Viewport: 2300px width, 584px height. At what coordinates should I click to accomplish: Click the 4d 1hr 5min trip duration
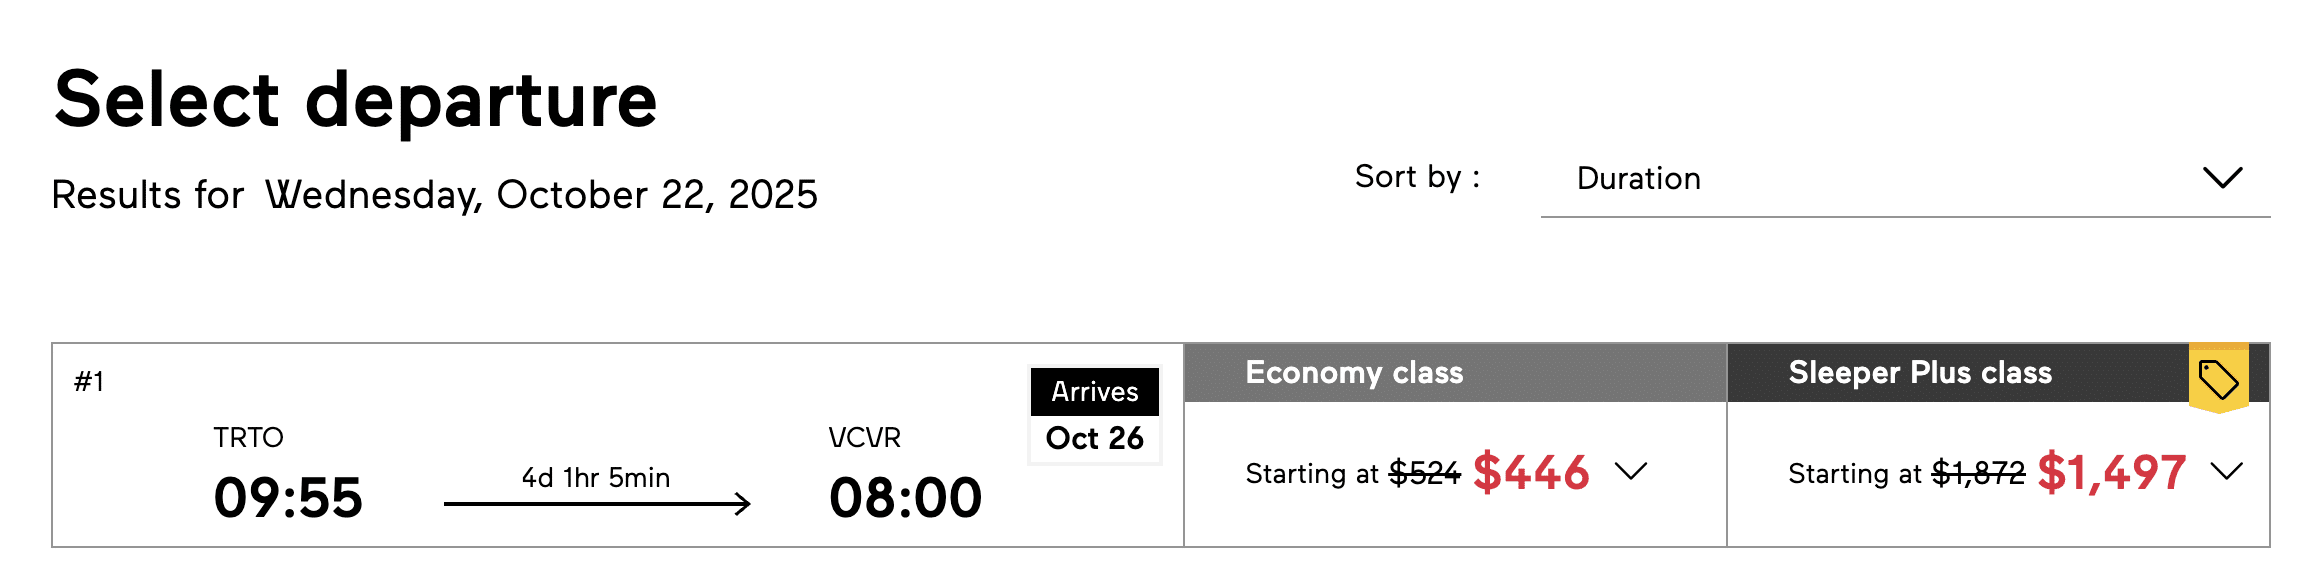point(596,478)
